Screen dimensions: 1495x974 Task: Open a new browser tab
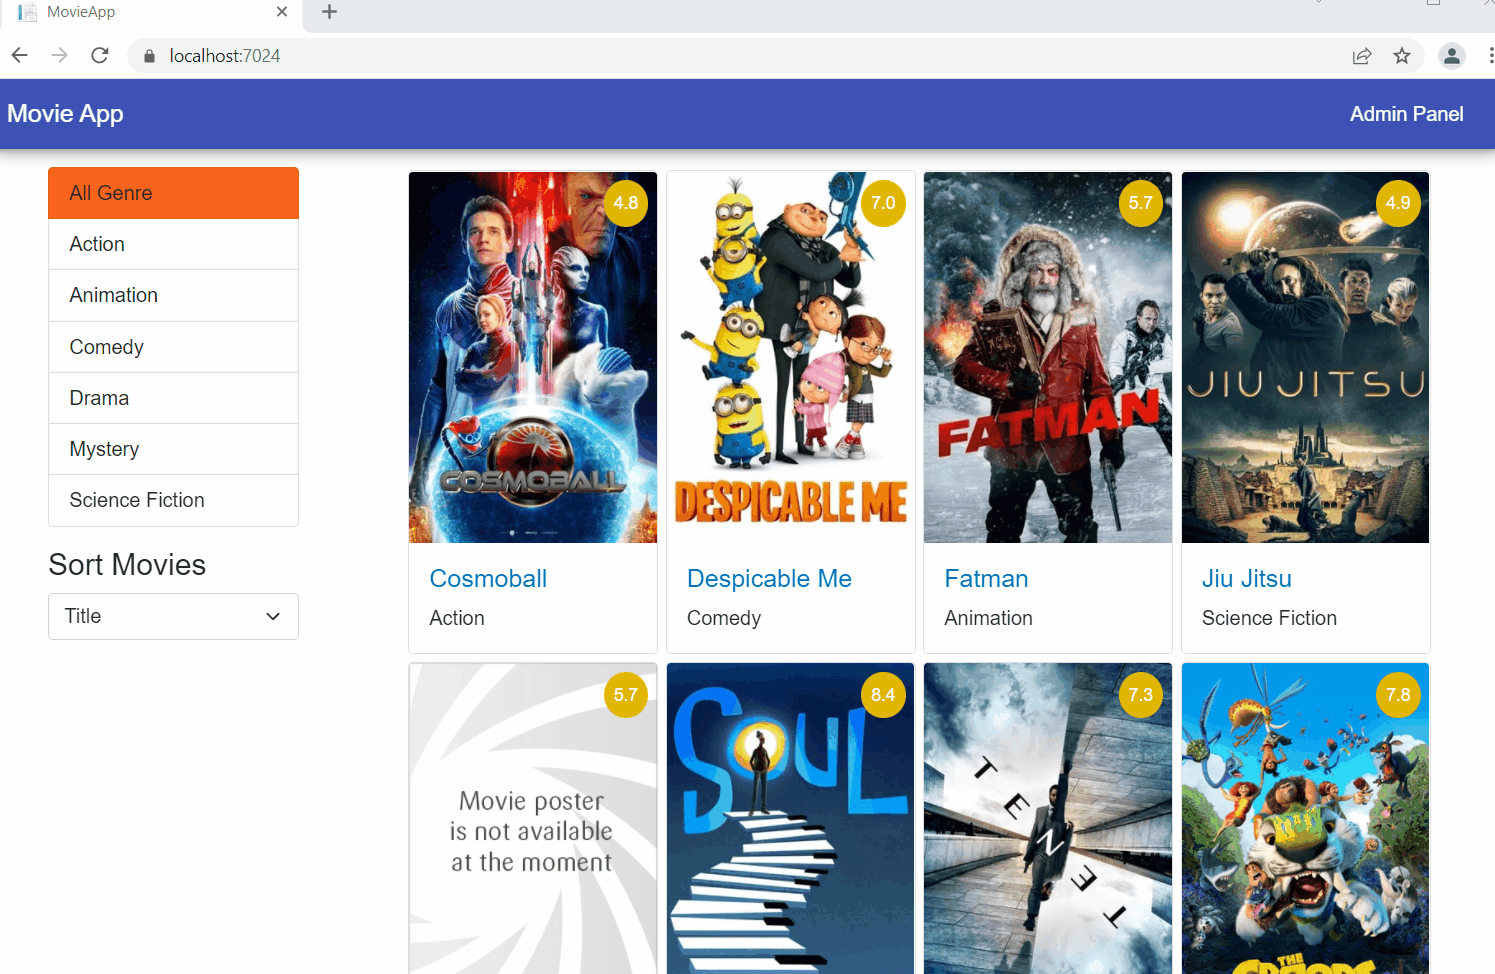click(x=329, y=12)
